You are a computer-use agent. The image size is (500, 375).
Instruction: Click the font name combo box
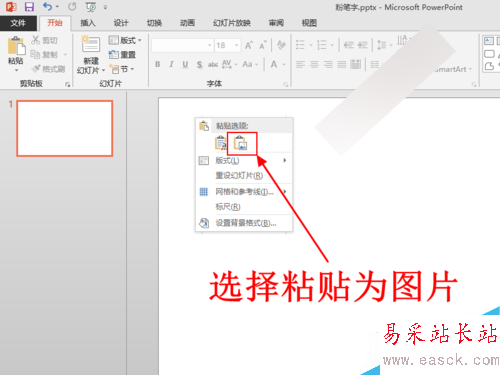[182, 45]
